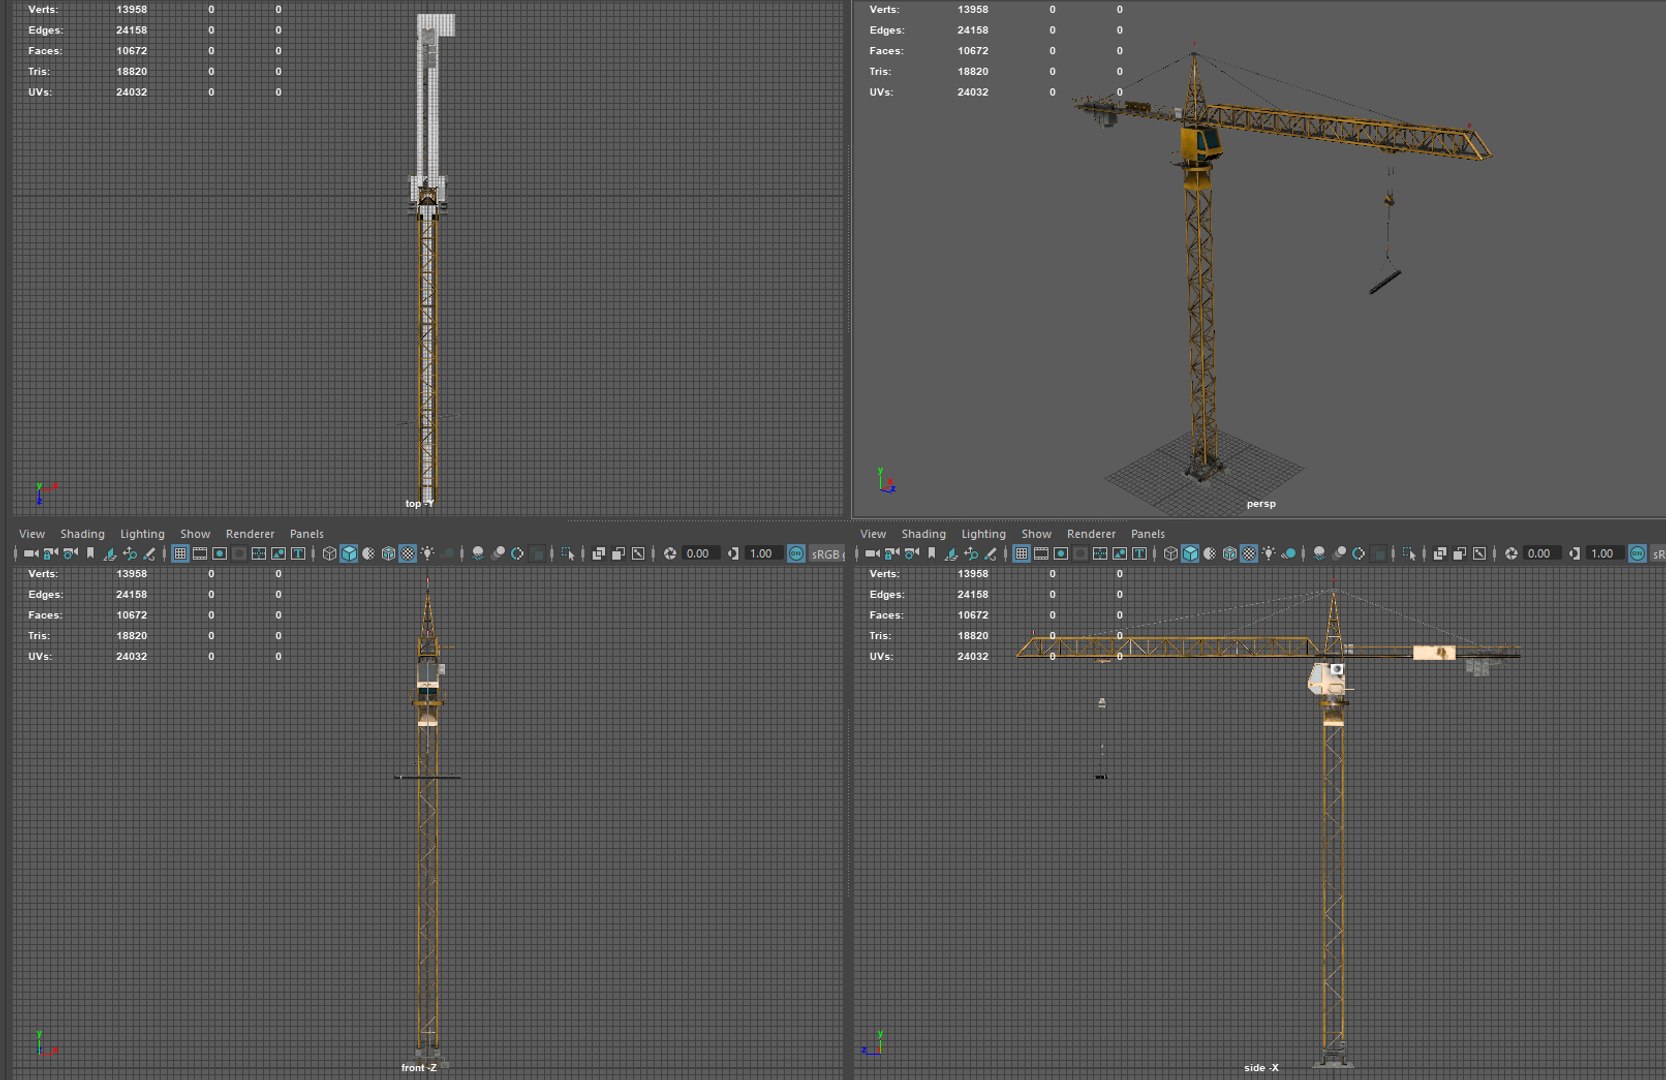Click Multisample Anti-aliasing icon in front-Z panel toolbar
The height and width of the screenshot is (1080, 1666).
pos(517,553)
